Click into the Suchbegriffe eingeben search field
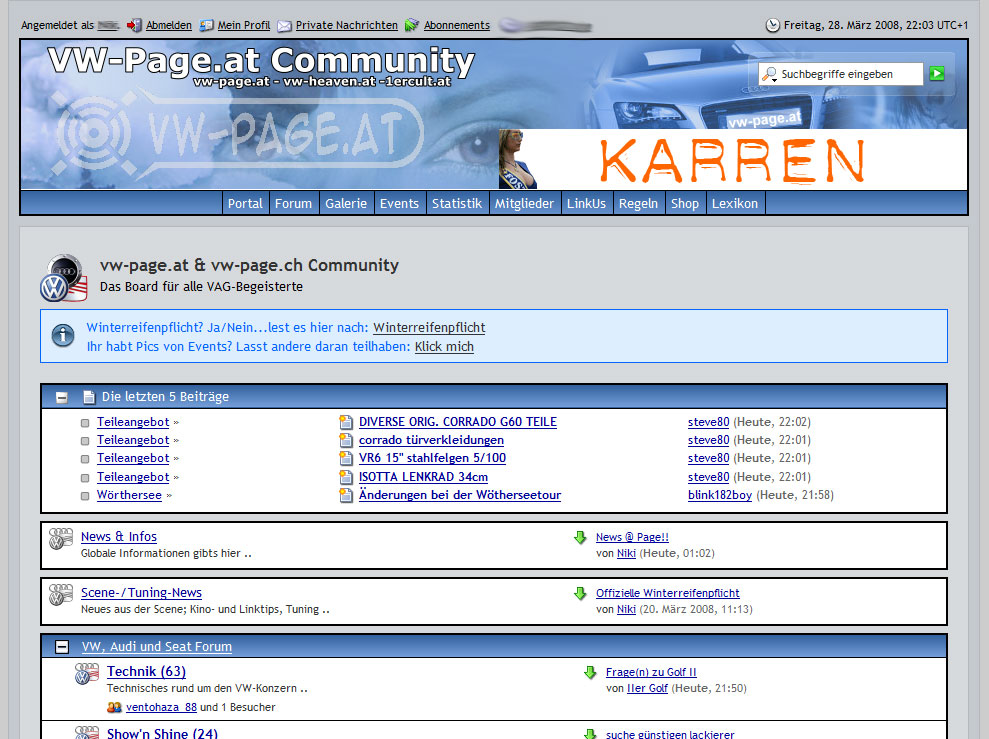The width and height of the screenshot is (989, 739). [x=845, y=74]
